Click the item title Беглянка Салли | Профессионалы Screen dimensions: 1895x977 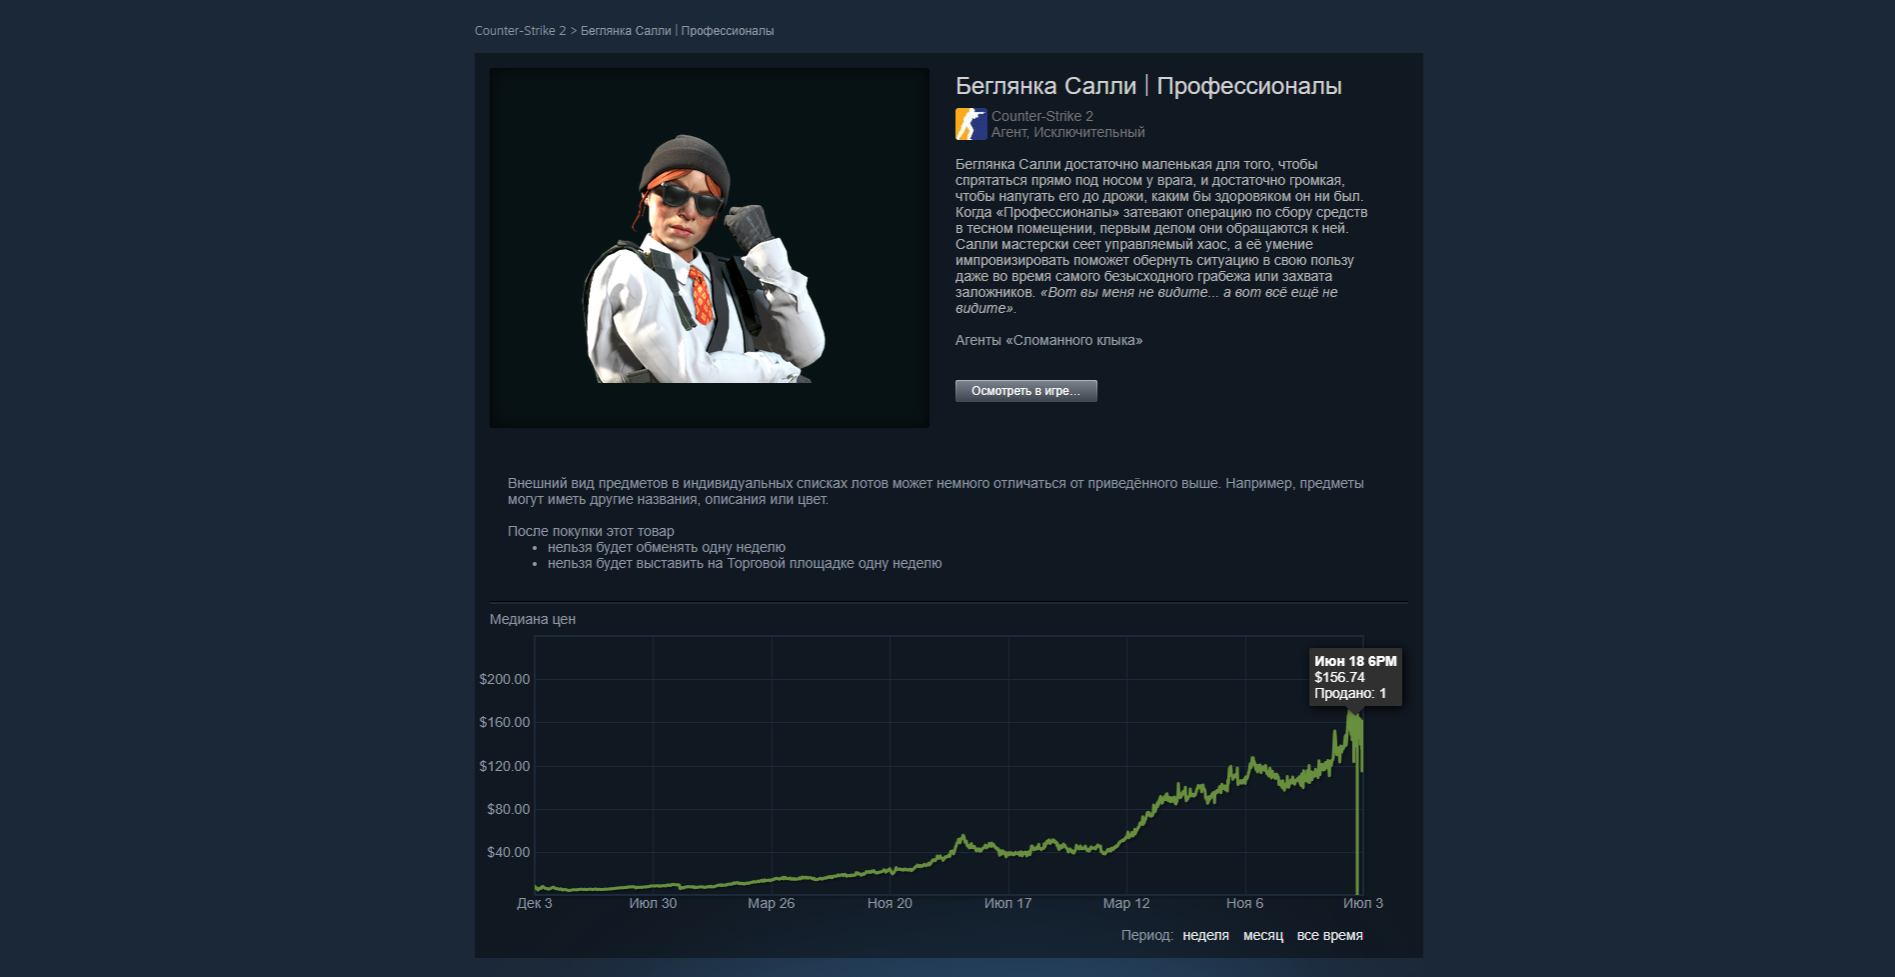tap(1148, 86)
